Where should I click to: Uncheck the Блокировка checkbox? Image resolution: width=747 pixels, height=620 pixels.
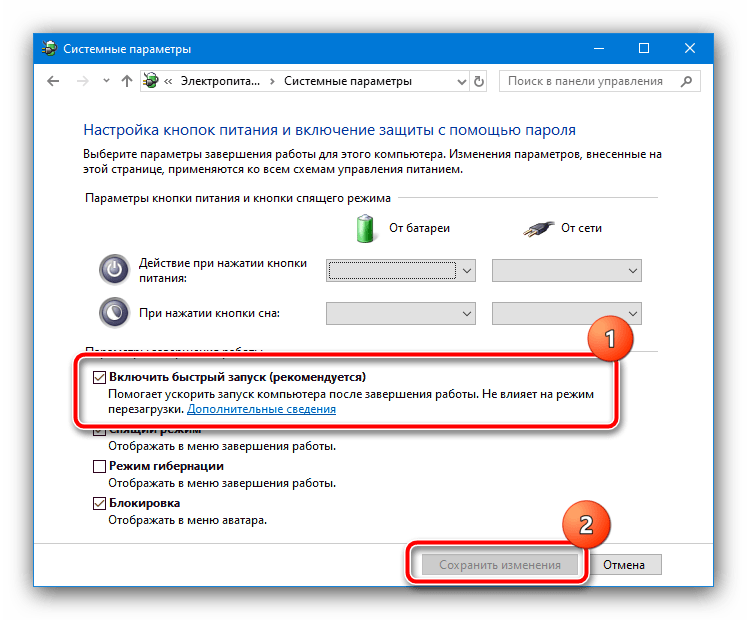99,503
